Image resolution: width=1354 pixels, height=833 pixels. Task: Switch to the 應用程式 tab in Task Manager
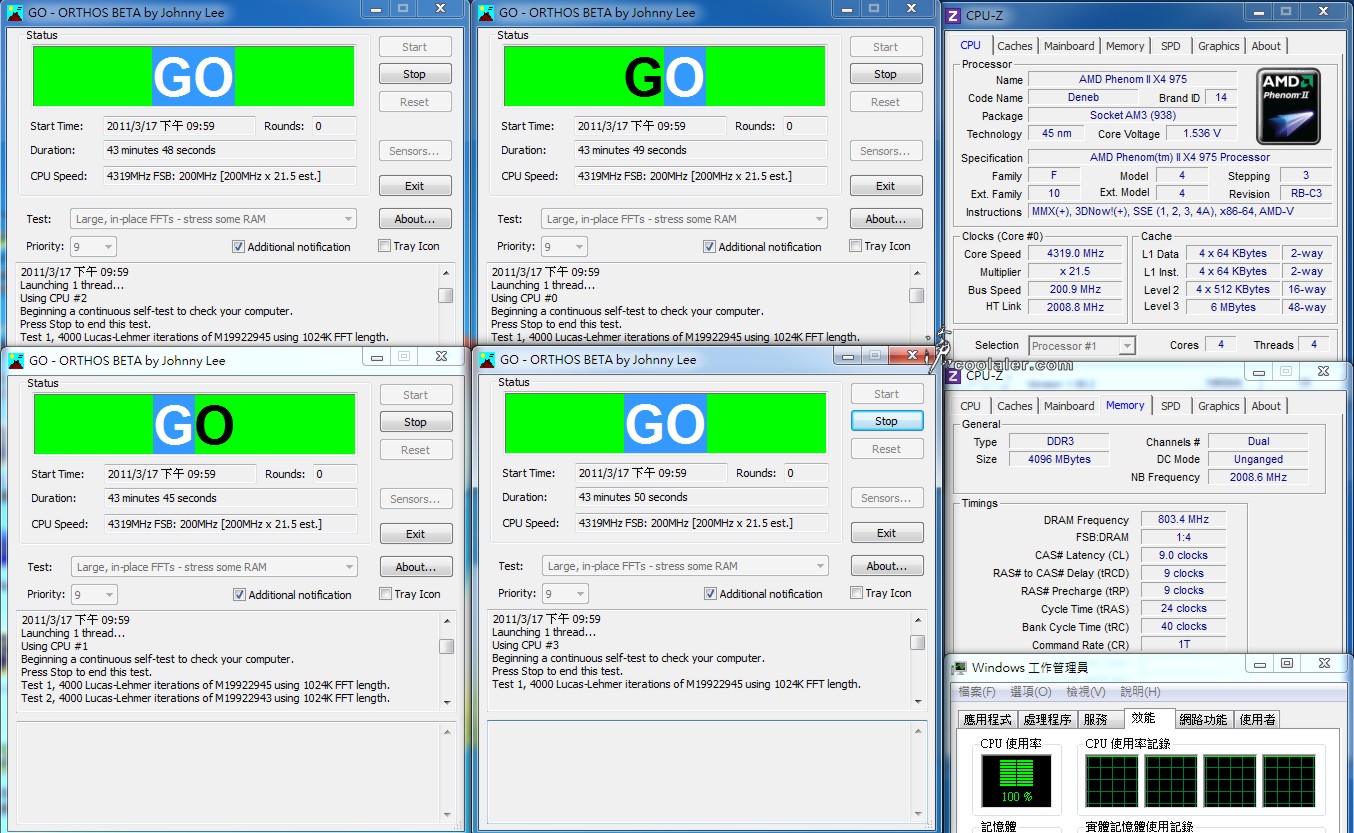coord(986,720)
